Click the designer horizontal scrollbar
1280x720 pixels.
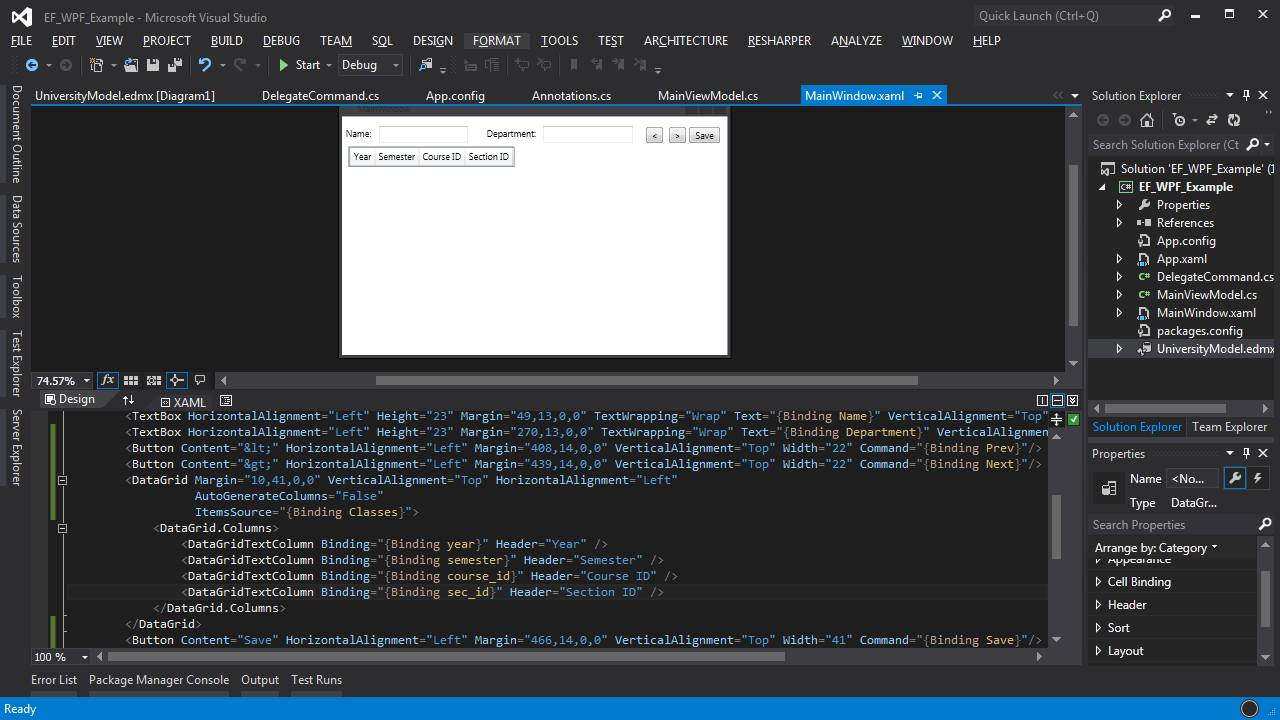pos(646,381)
